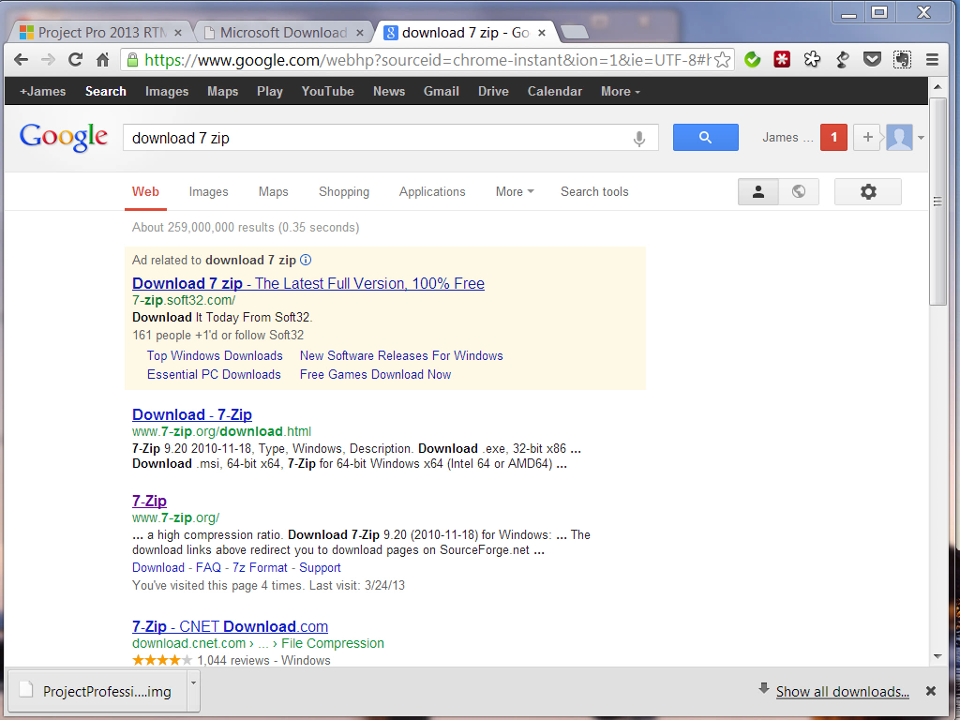
Task: Click the vertical page scrollbar thumb
Action: [x=938, y=200]
